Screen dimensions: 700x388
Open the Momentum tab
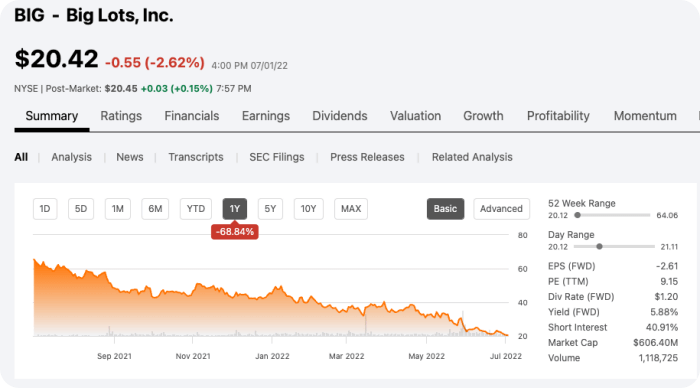pyautogui.click(x=645, y=116)
